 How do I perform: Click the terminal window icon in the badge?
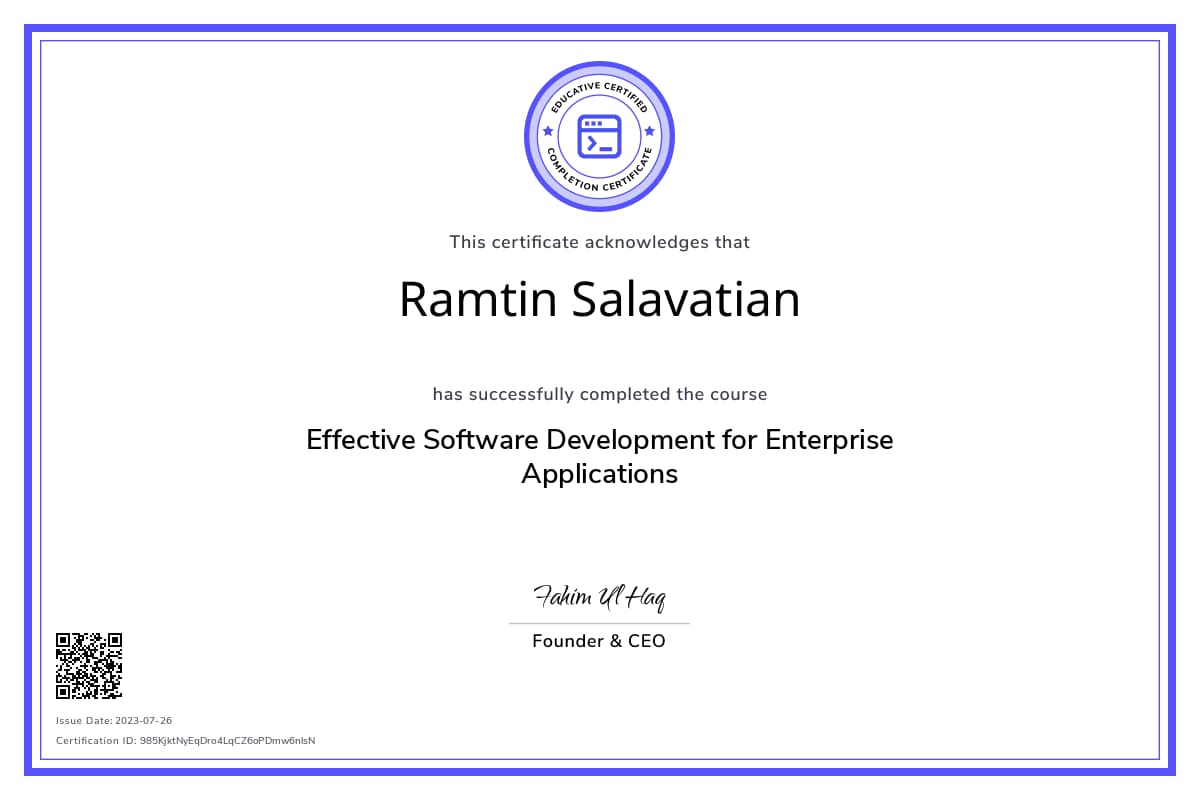point(599,136)
